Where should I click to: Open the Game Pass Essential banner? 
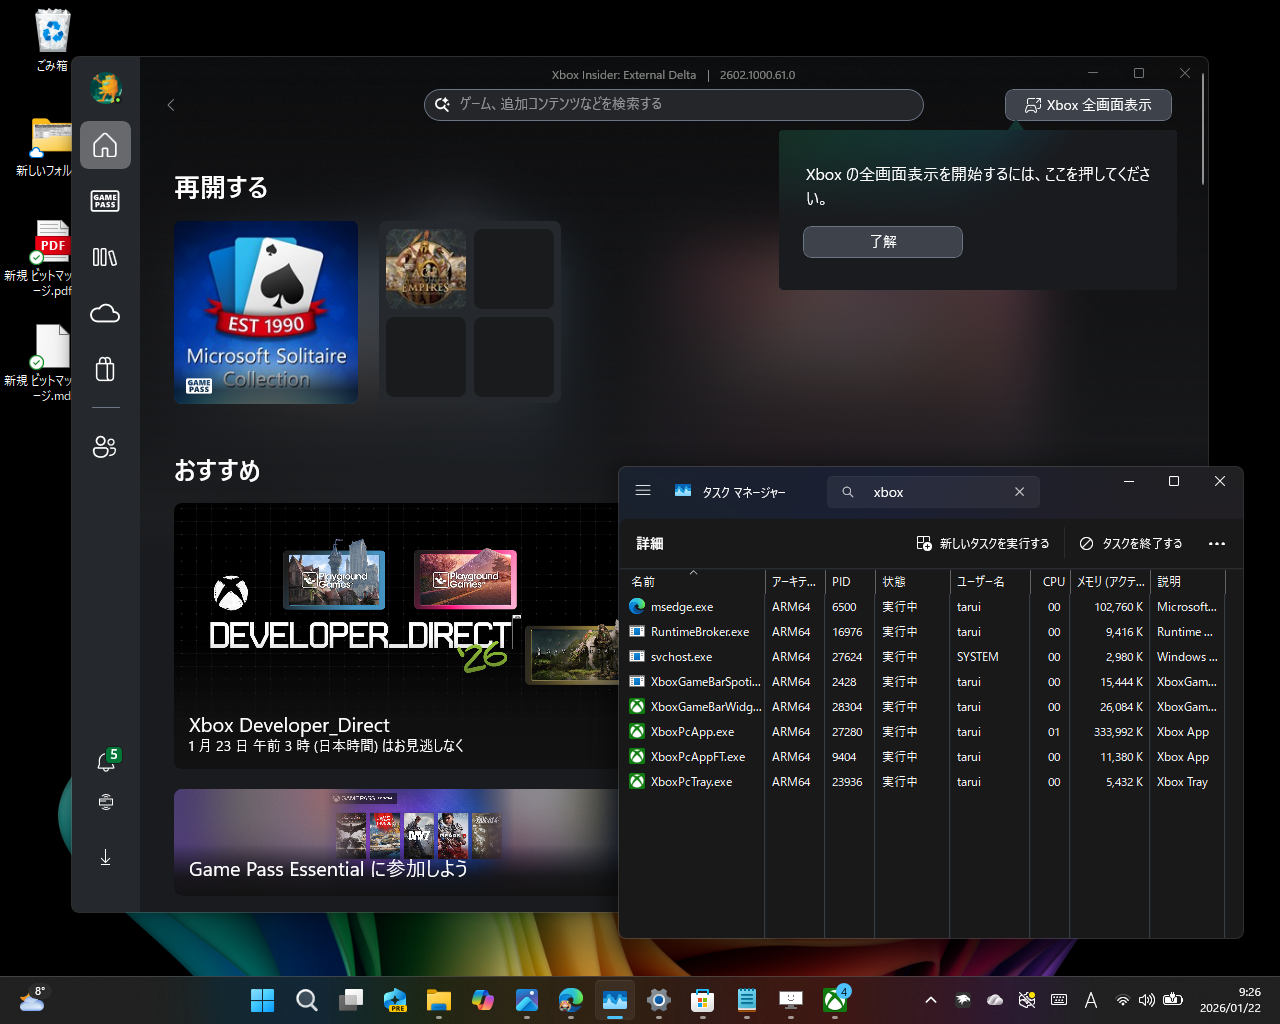click(x=396, y=842)
